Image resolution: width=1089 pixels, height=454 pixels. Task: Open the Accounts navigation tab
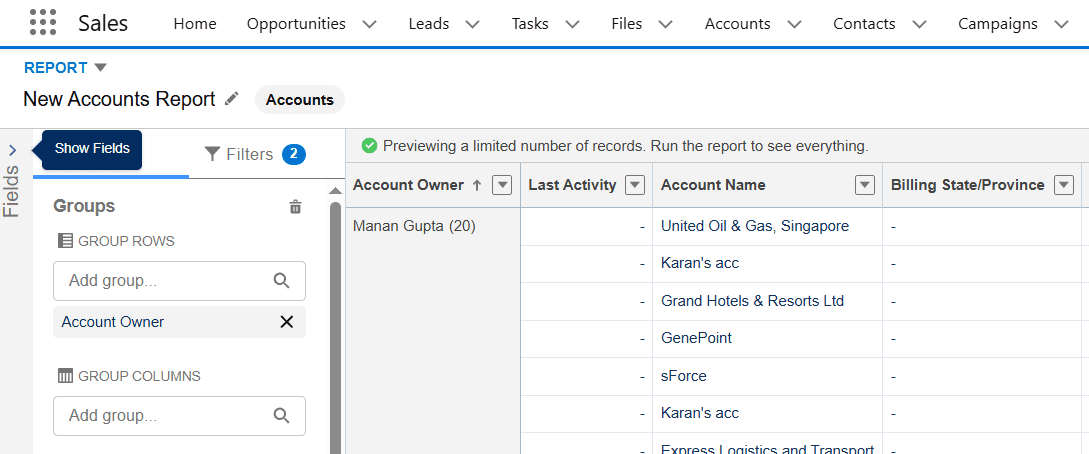coord(738,24)
